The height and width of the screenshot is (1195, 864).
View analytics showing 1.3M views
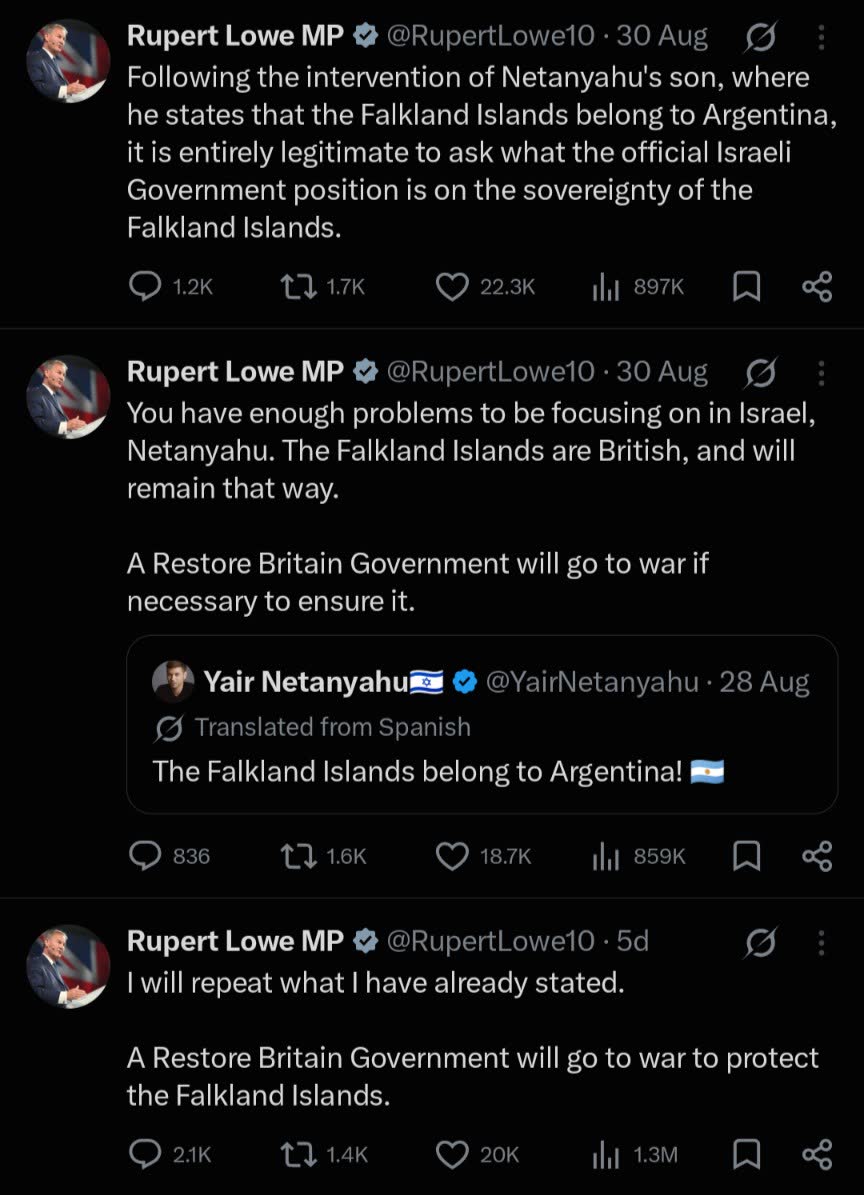(635, 1155)
